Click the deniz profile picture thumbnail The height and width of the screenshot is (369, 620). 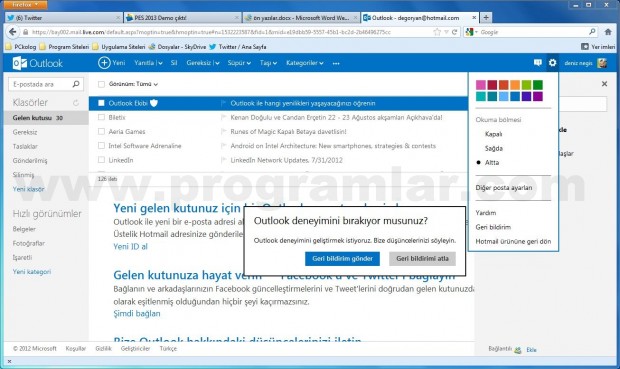[x=602, y=63]
